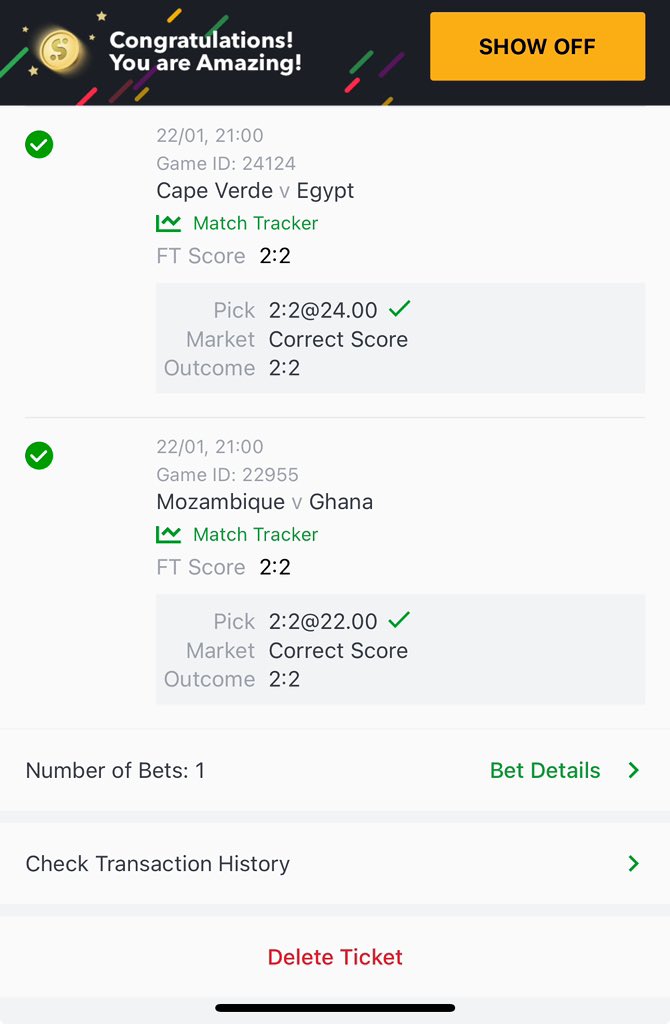
Task: Expand Check Transaction History chevron
Action: [633, 863]
